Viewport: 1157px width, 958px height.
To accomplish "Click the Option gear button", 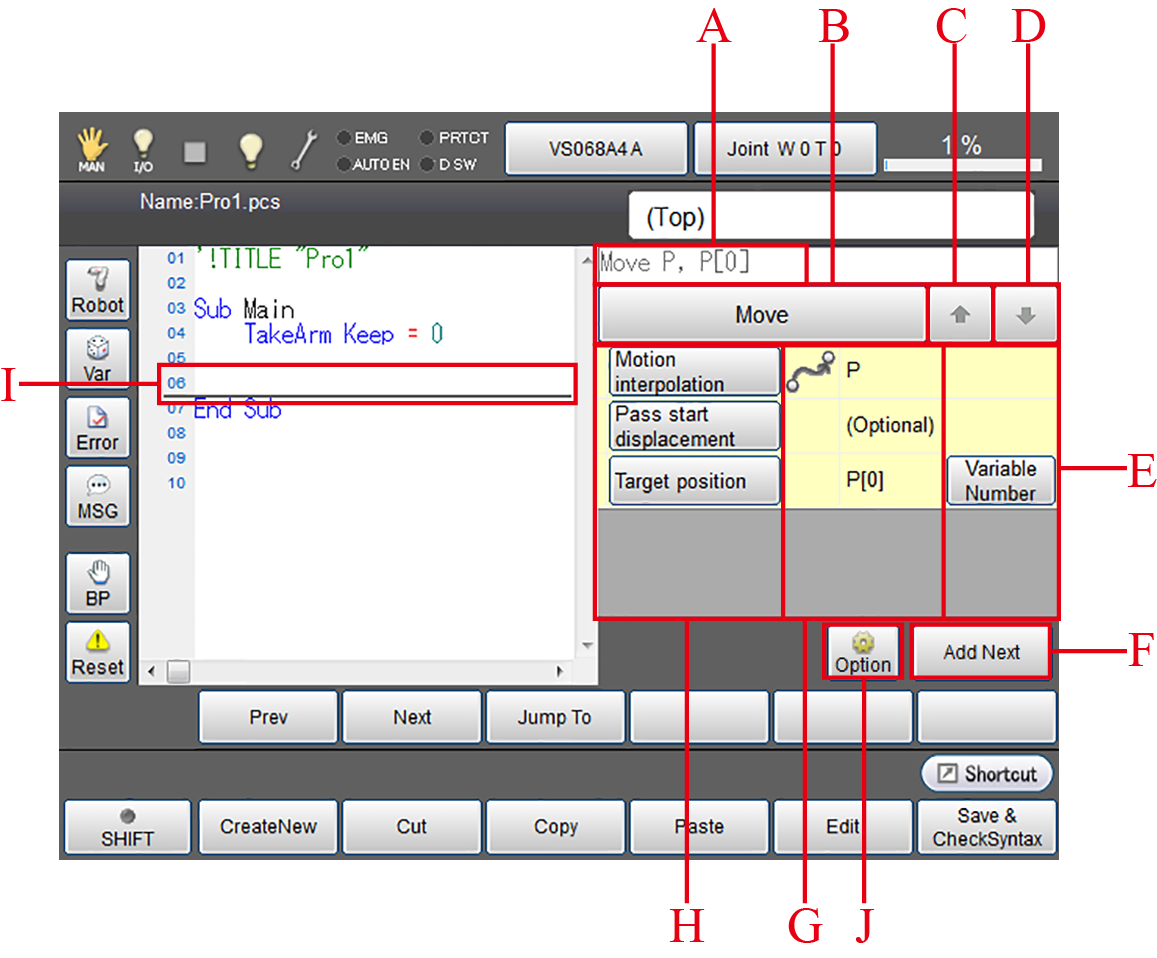I will pyautogui.click(x=863, y=652).
